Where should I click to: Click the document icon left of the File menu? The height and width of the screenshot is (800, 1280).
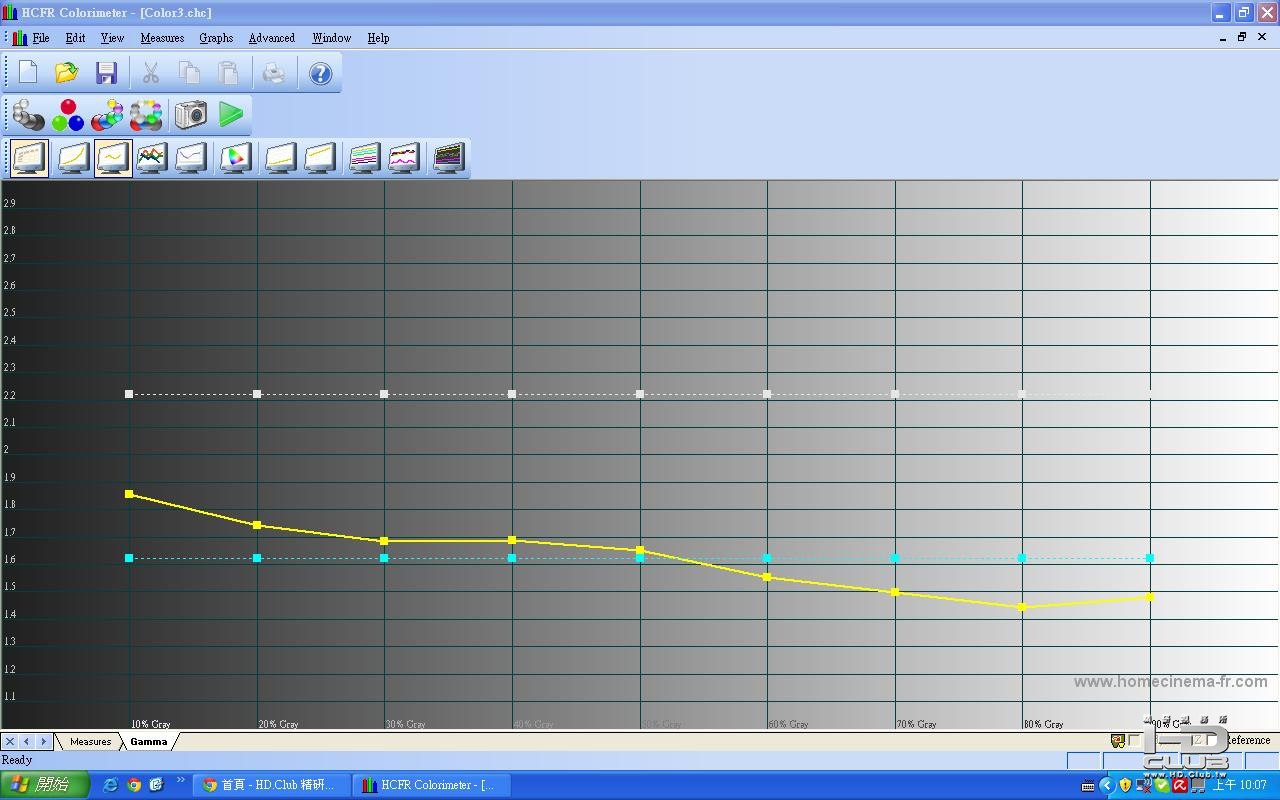click(x=19, y=38)
